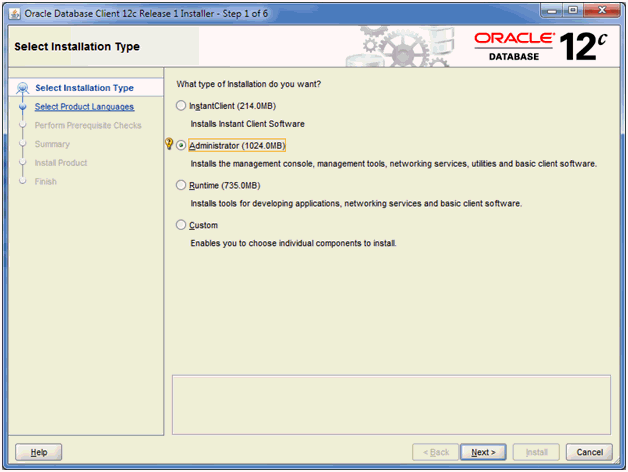
Task: Click the Finish step in sidebar
Action: pos(45,182)
